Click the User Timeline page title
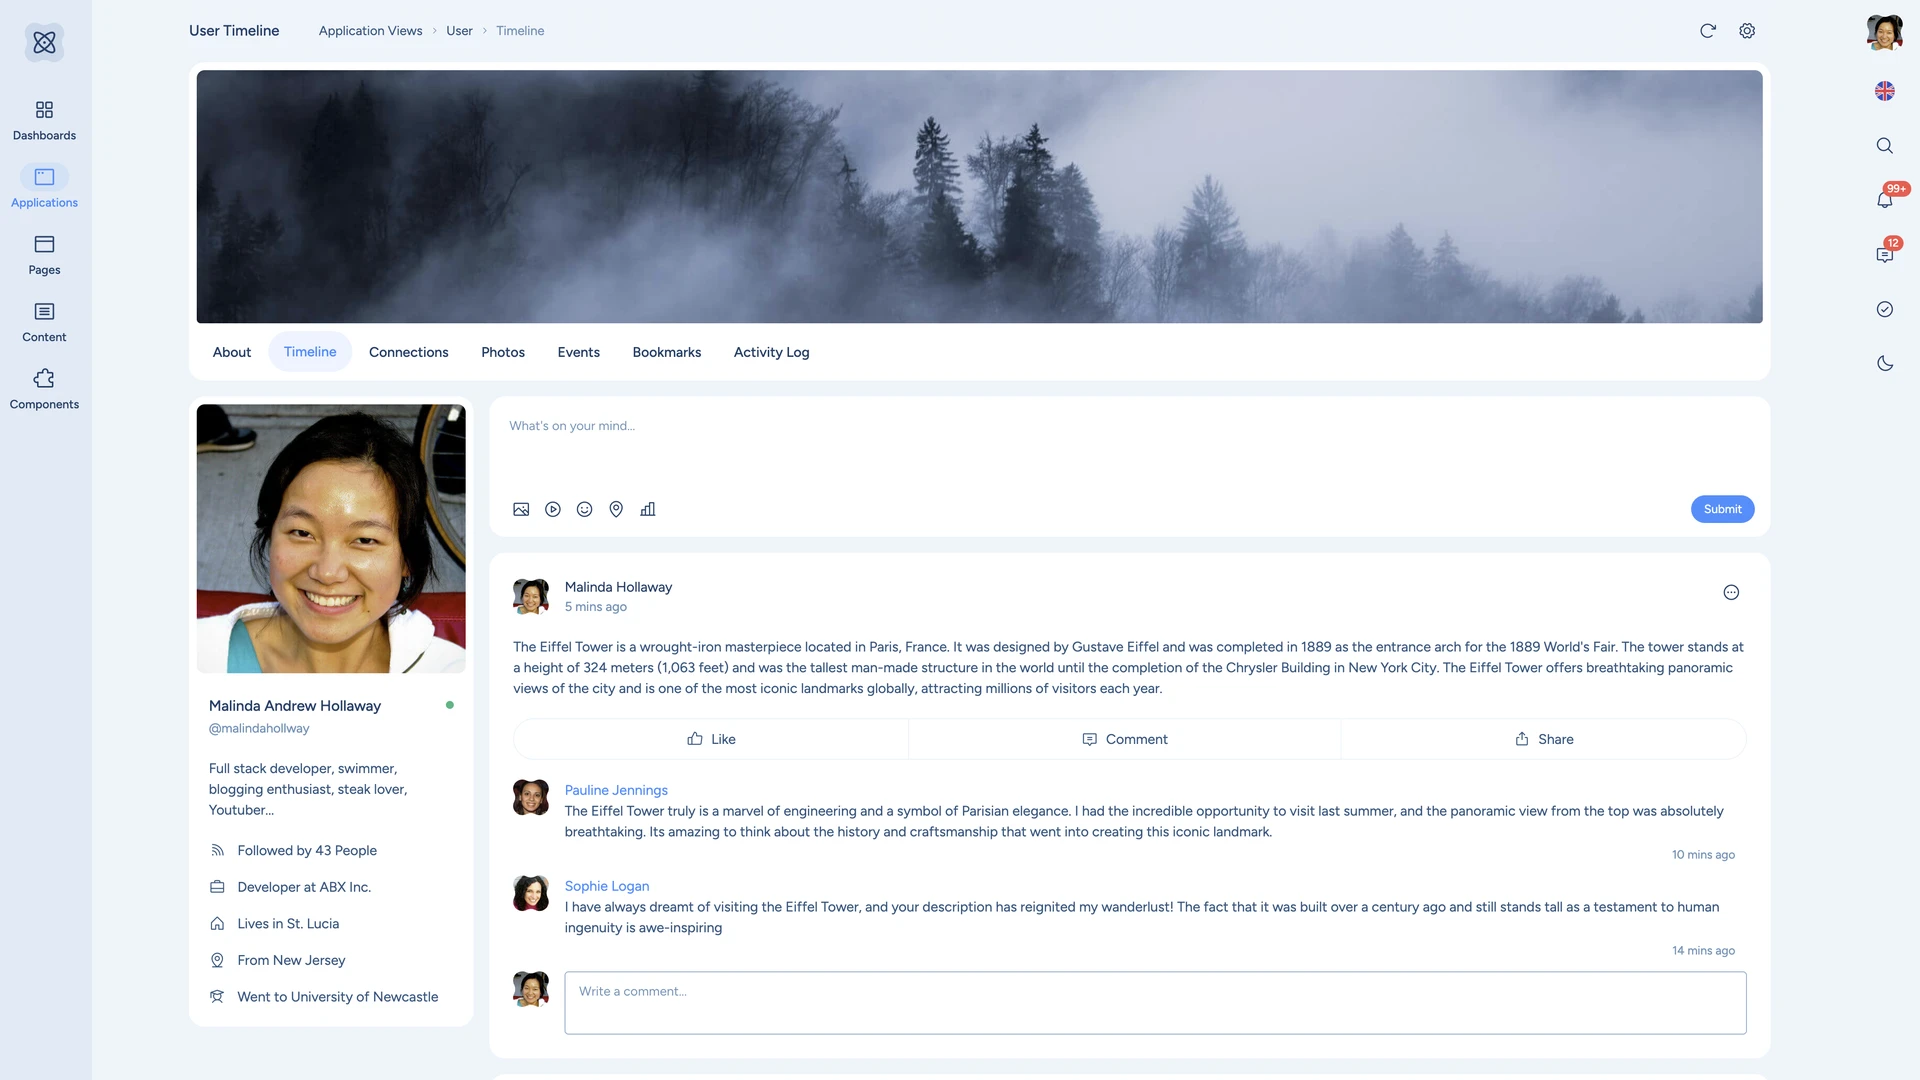1920x1080 pixels. (234, 31)
